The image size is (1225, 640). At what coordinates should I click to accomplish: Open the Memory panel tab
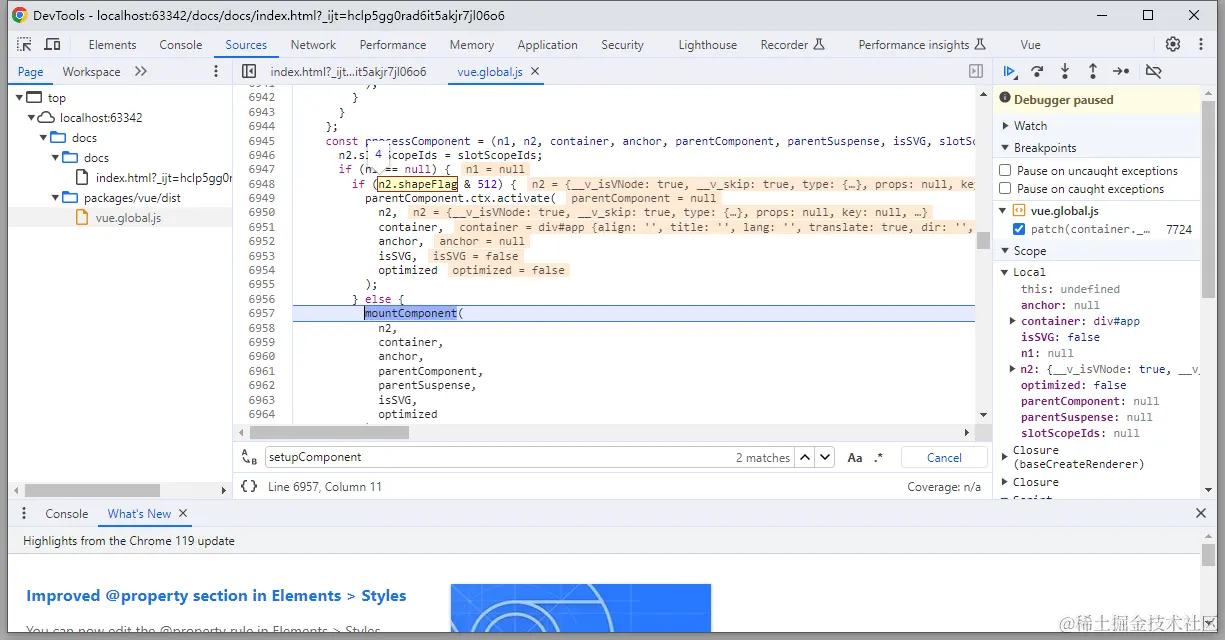point(472,45)
